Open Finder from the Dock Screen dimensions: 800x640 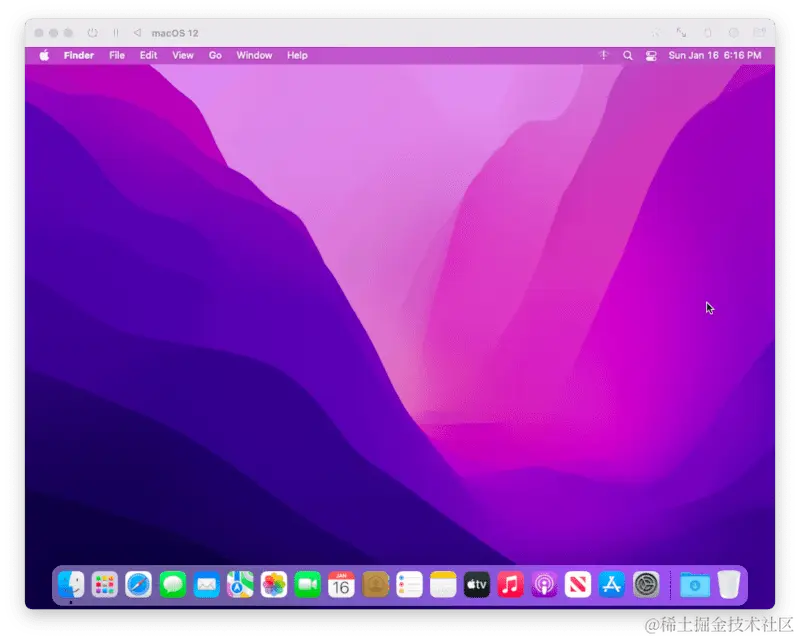click(x=71, y=584)
